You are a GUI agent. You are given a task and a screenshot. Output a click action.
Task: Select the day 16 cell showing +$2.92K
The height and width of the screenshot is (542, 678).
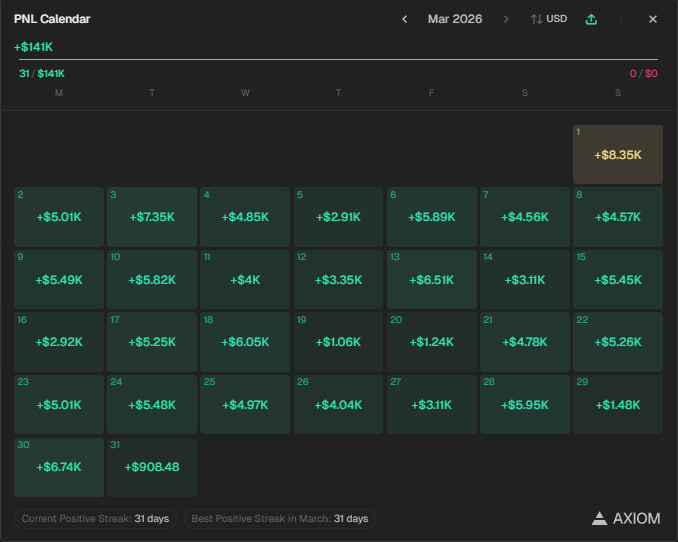pos(59,342)
